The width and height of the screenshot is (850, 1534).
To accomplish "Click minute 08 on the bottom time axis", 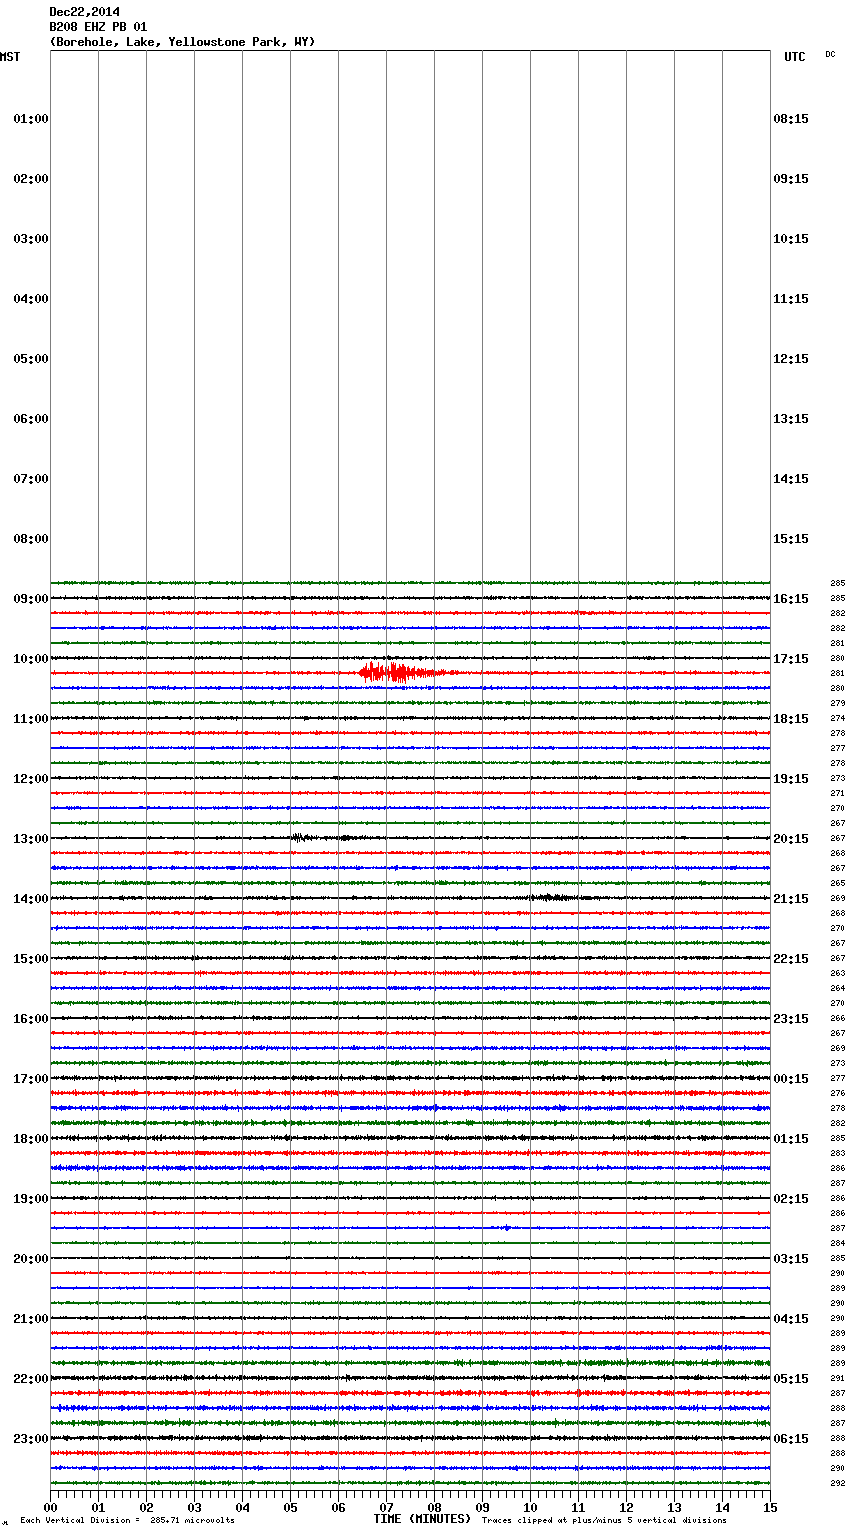I will pos(434,1507).
